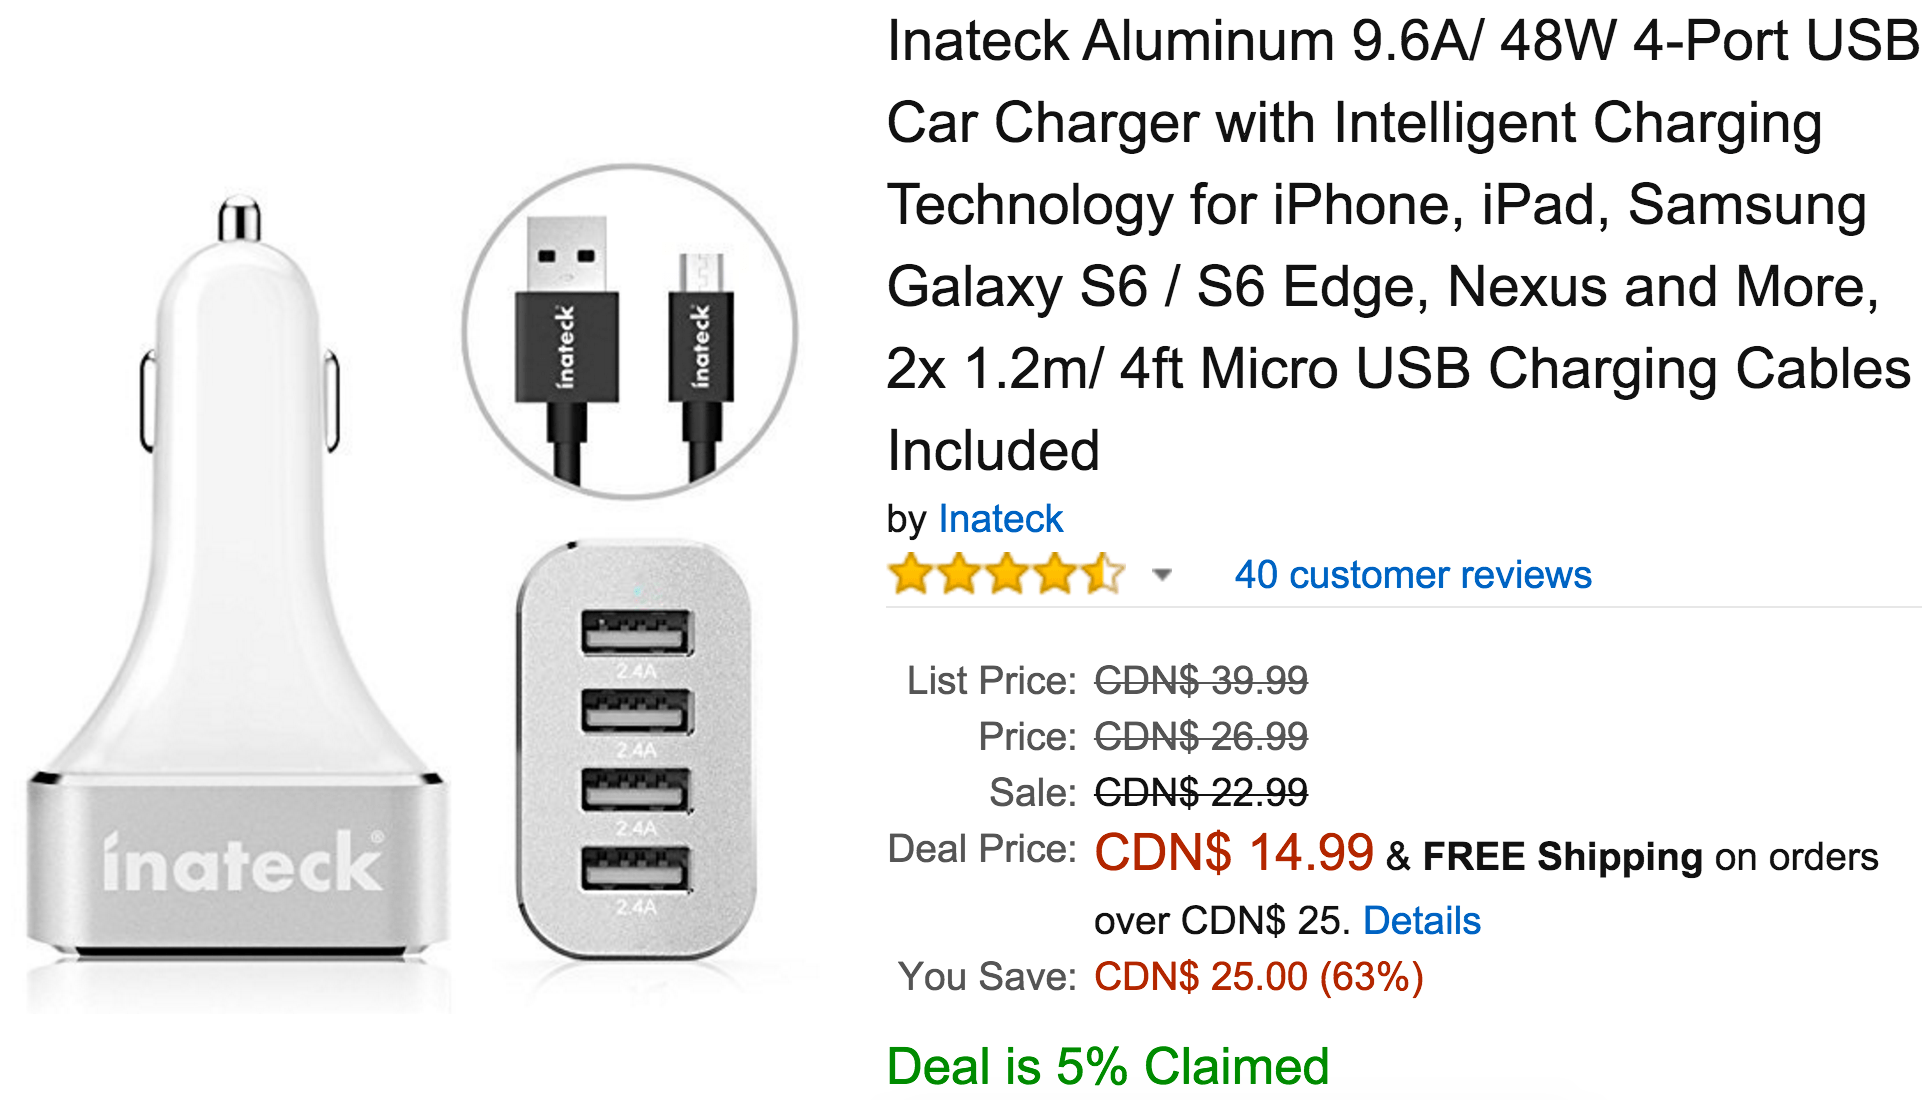This screenshot has height=1100, width=1926.
Task: Click the bottom USB port on panel
Action: click(637, 868)
